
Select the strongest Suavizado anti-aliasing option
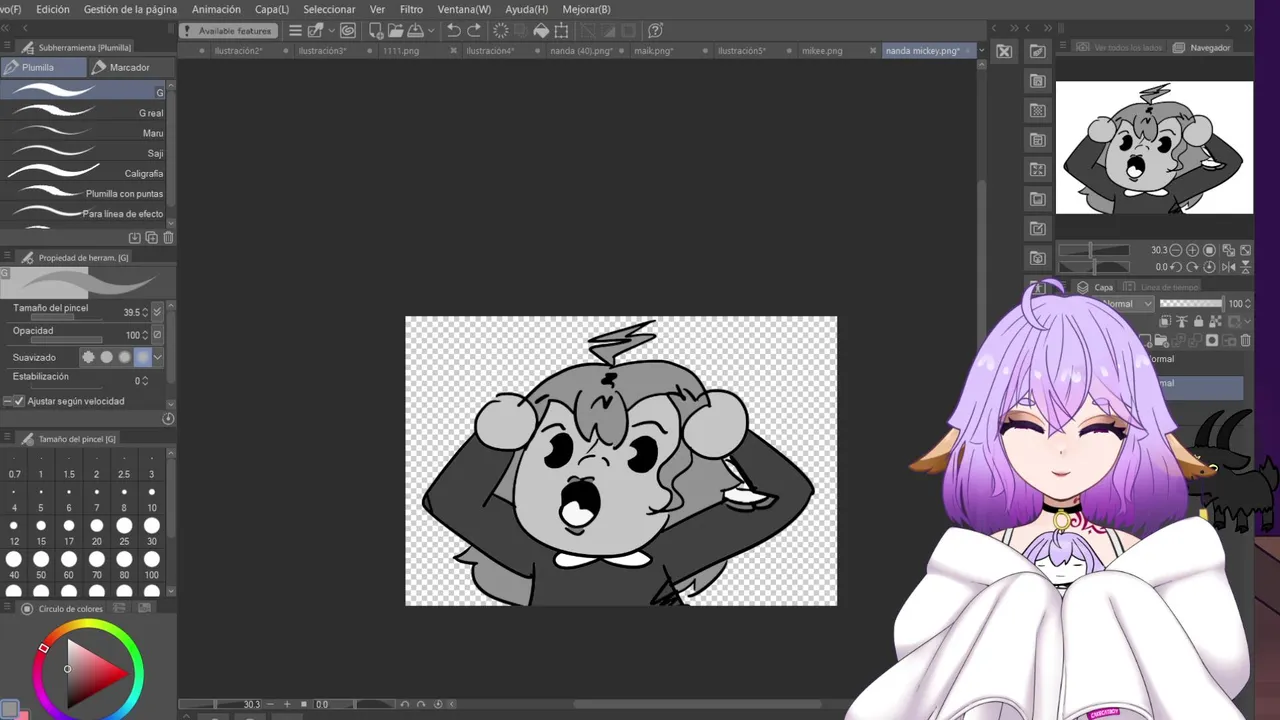click(142, 357)
